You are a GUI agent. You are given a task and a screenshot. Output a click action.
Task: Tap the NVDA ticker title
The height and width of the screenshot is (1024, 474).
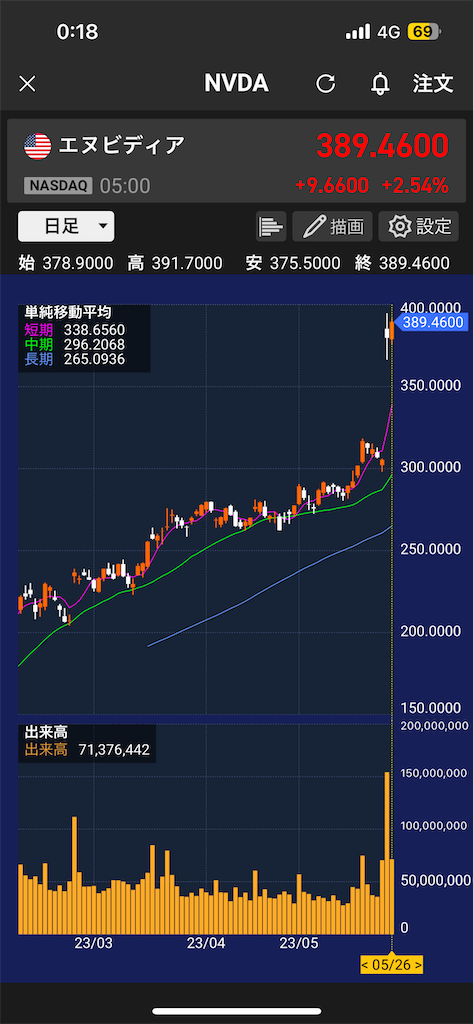(x=236, y=84)
